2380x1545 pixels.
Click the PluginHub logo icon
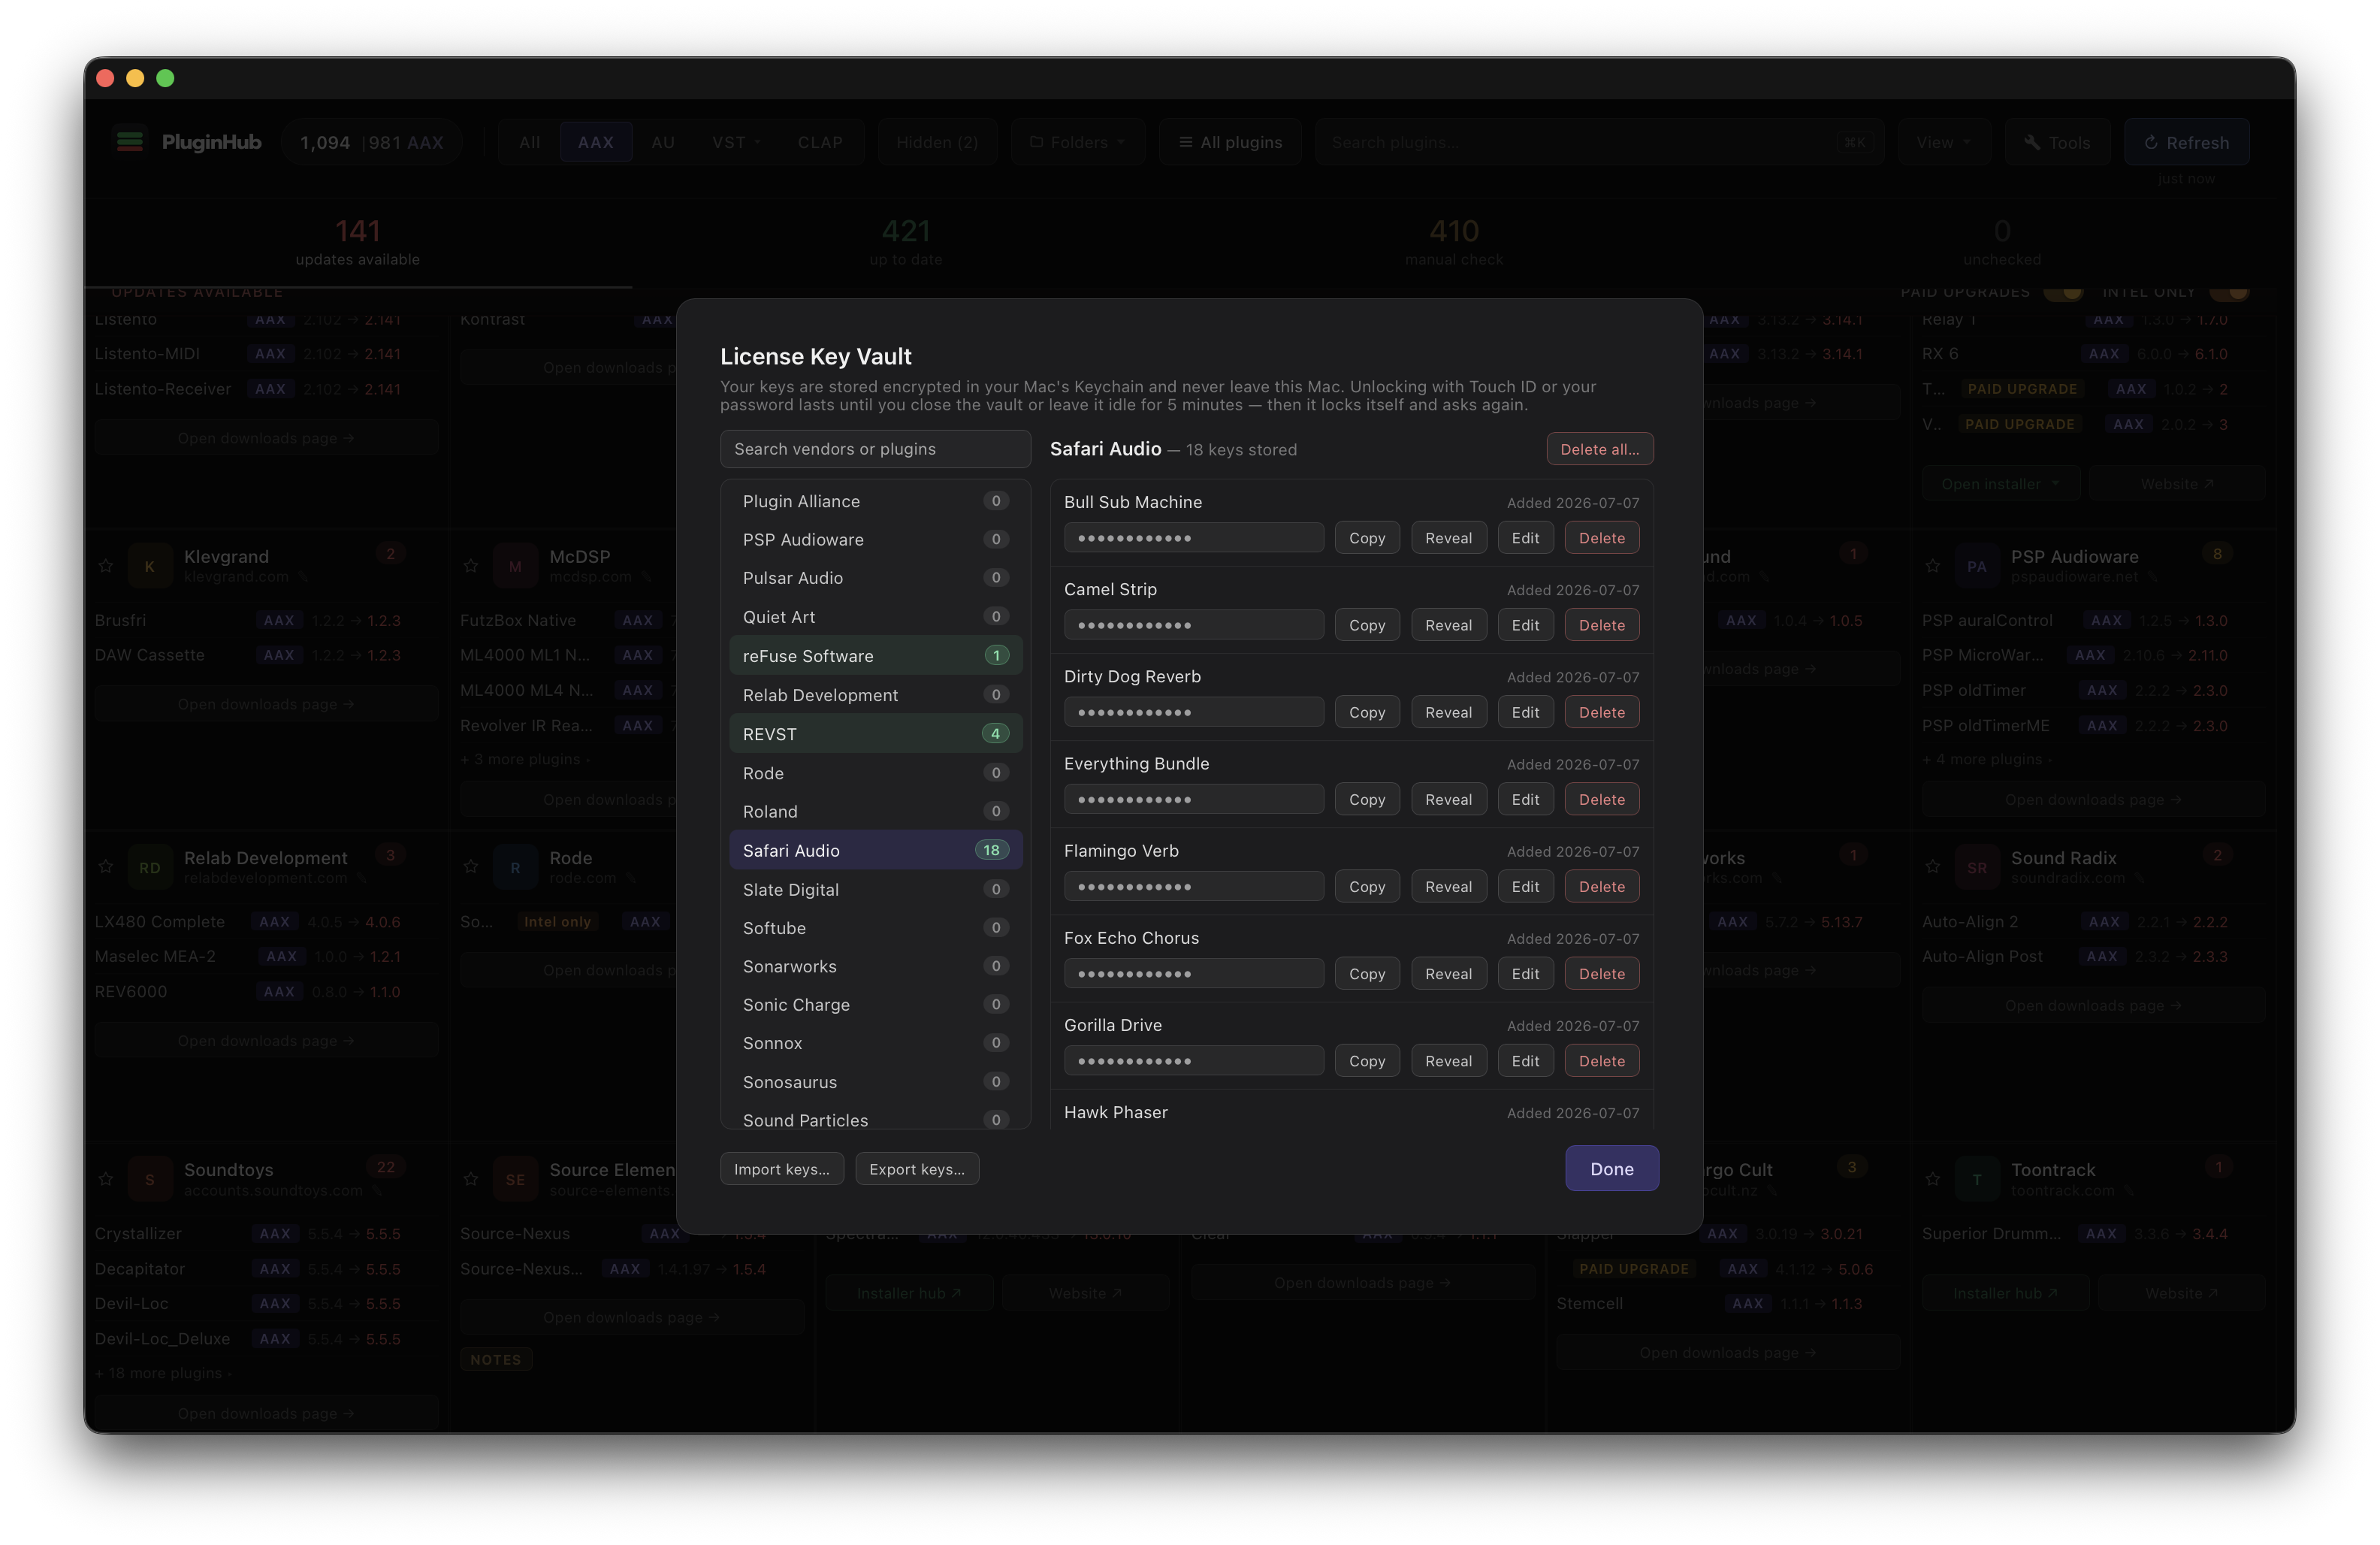tap(130, 141)
